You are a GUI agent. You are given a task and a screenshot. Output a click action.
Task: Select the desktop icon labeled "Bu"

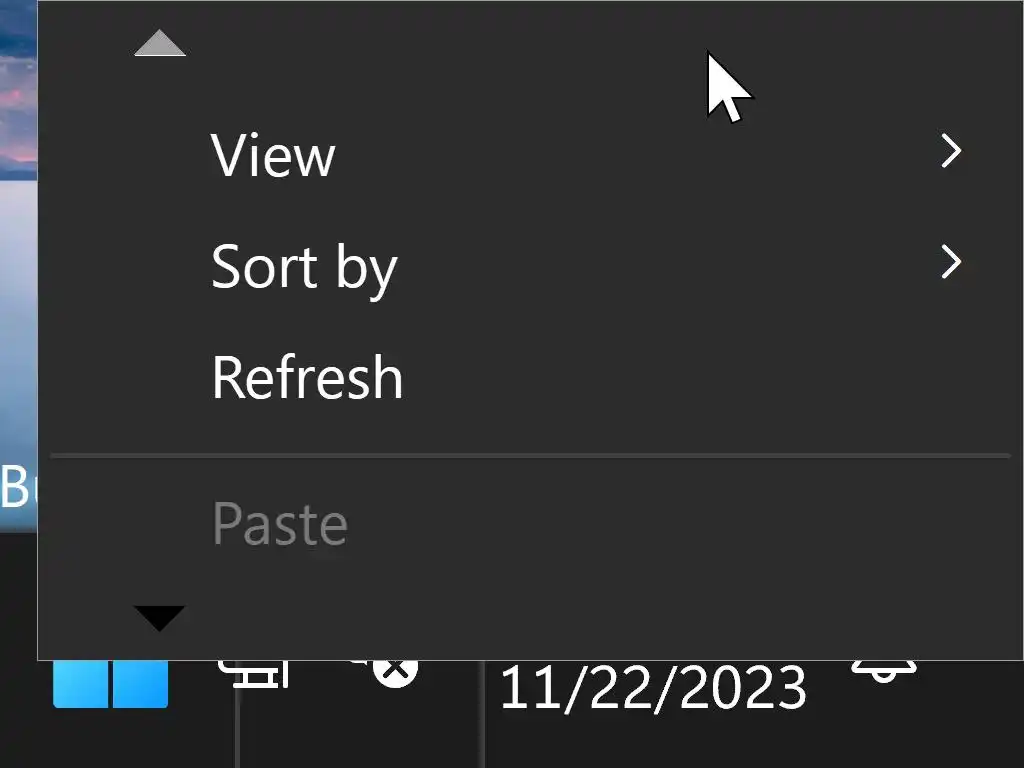point(17,487)
